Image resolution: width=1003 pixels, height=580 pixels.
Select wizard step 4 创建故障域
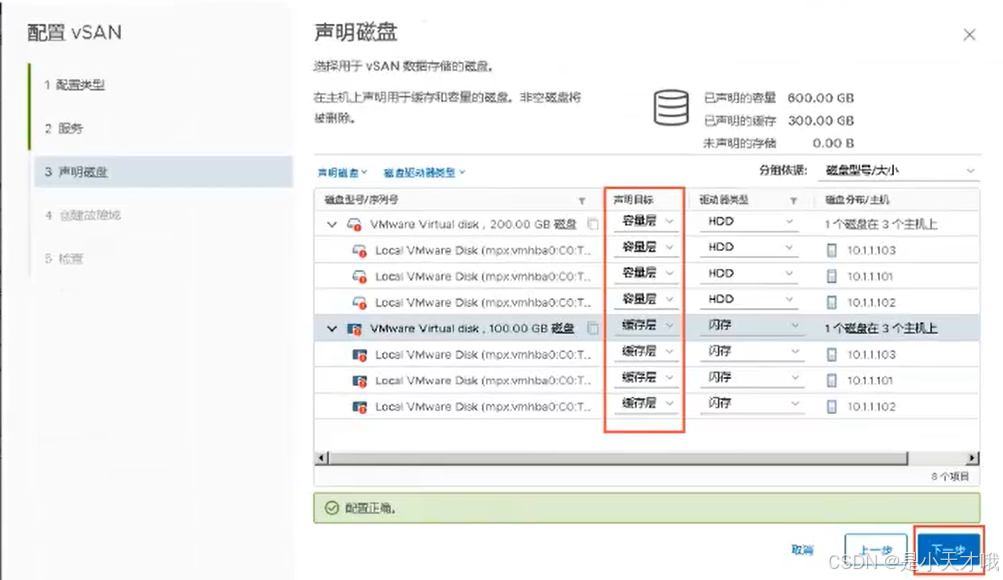click(83, 216)
